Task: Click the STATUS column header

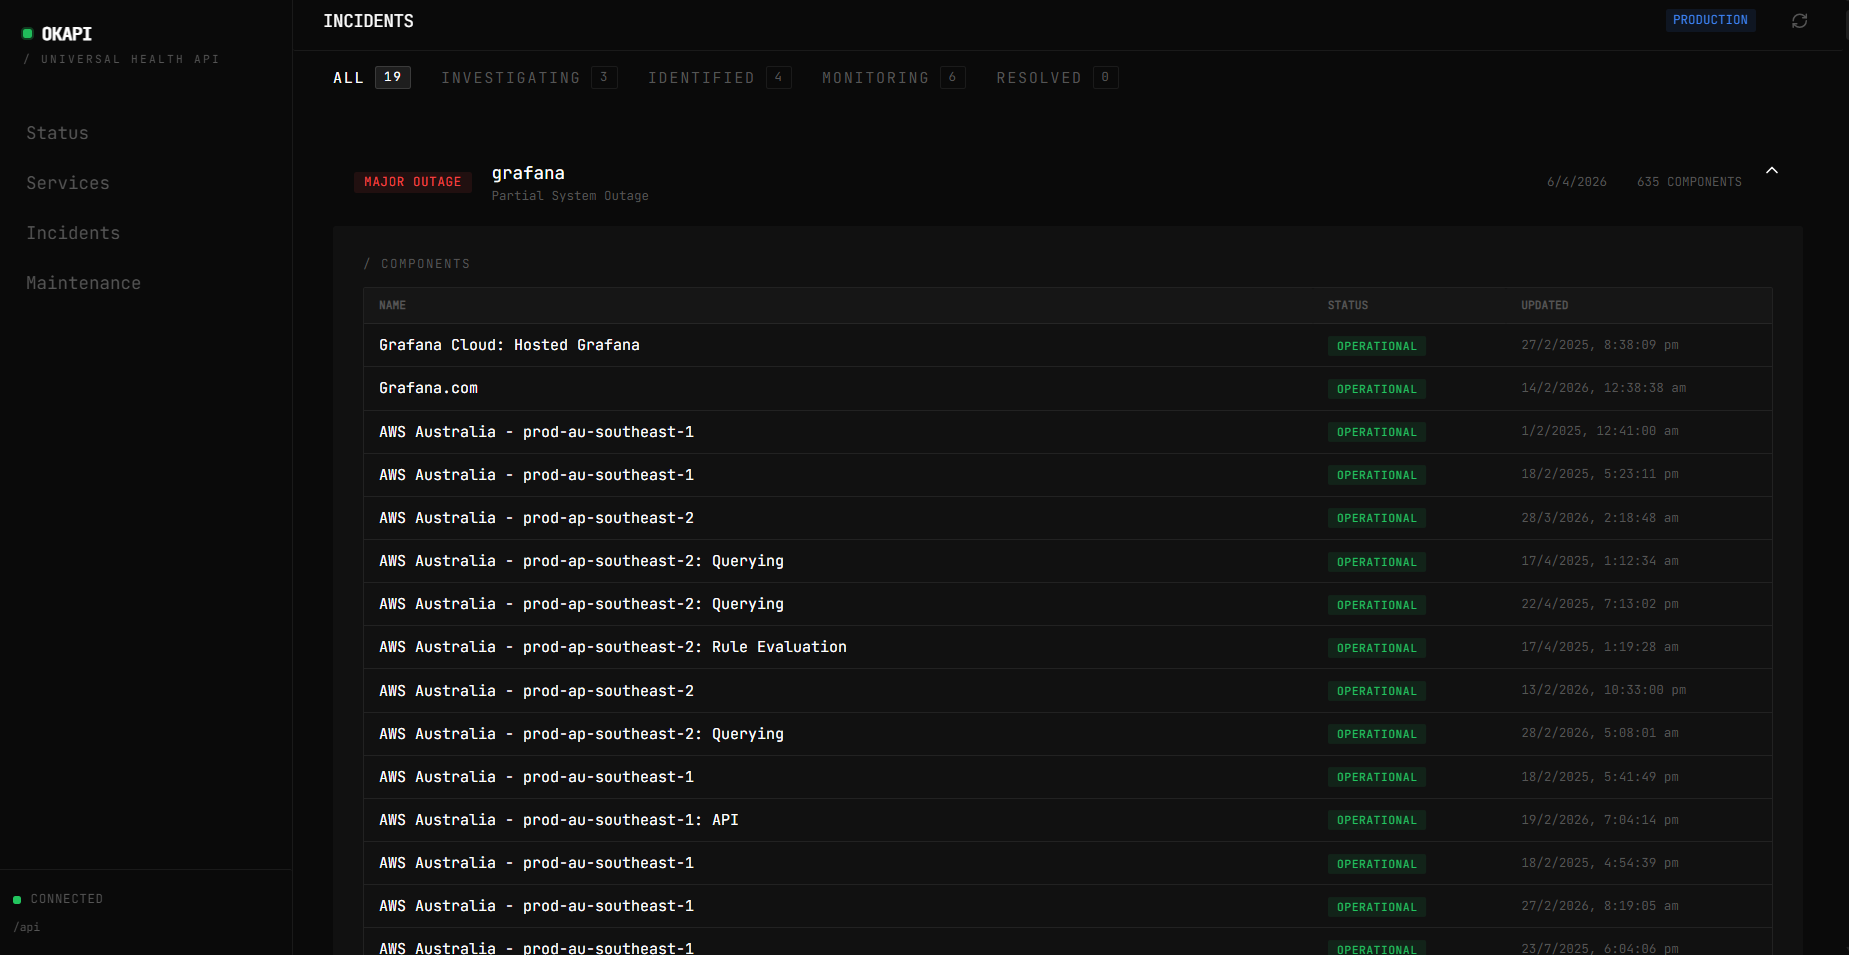Action: coord(1348,305)
